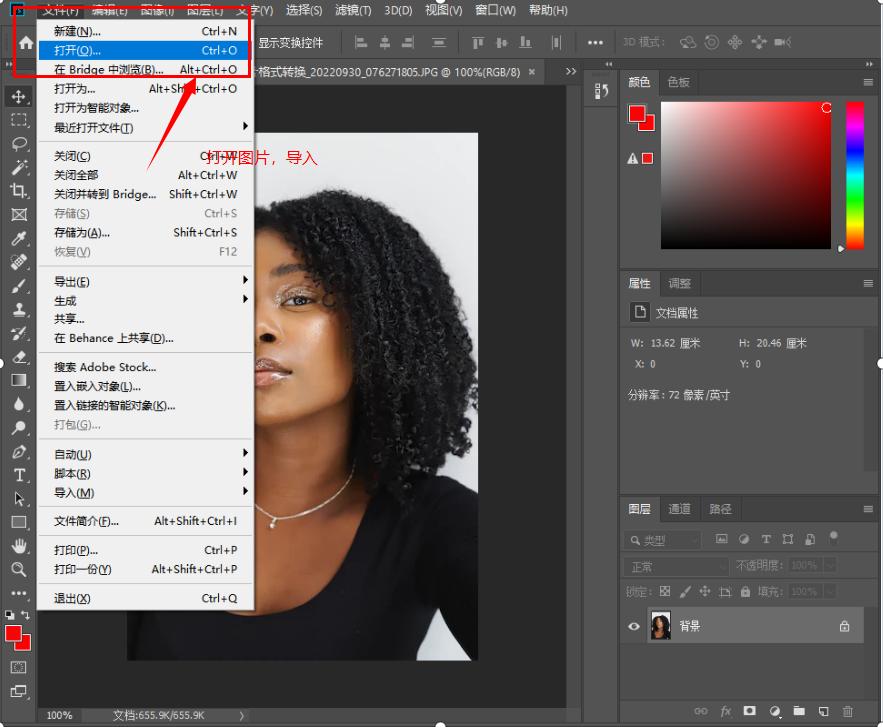
Task: Select the Move tool in the toolbar
Action: tap(19, 96)
